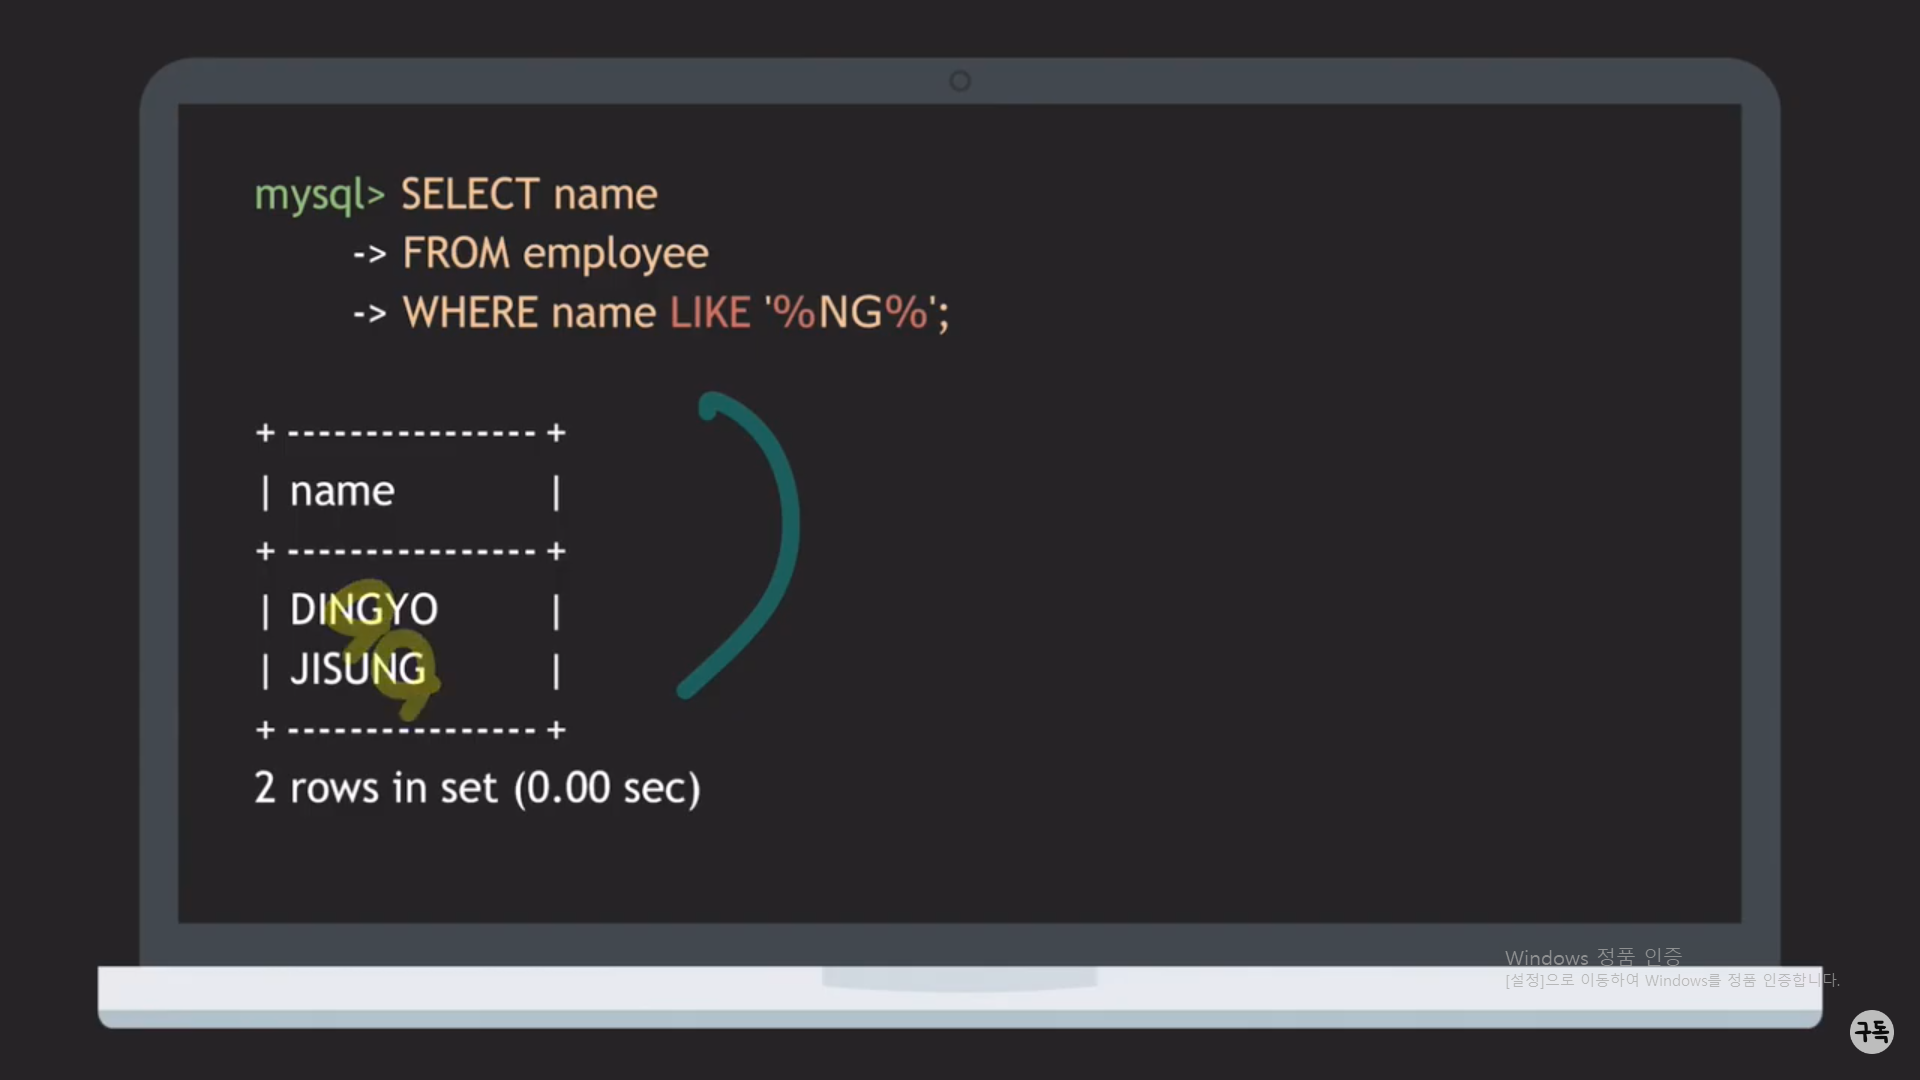Click the yellow highlight scribble on DINGYO
The height and width of the screenshot is (1080, 1920).
point(368,603)
